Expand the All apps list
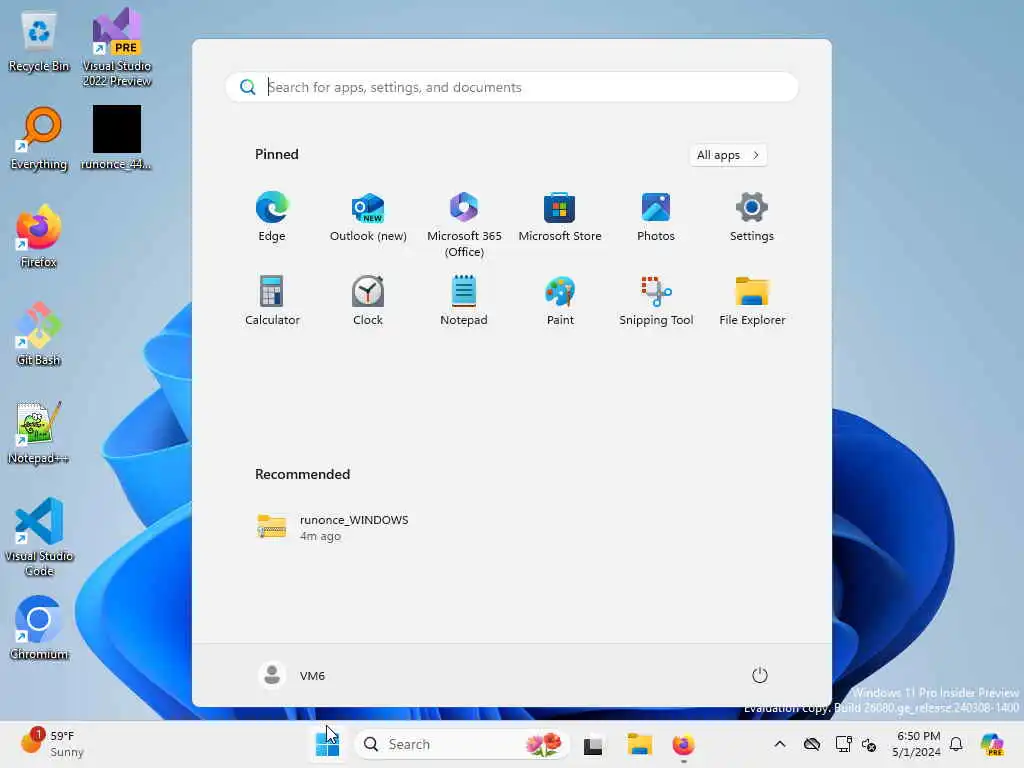 [x=728, y=155]
